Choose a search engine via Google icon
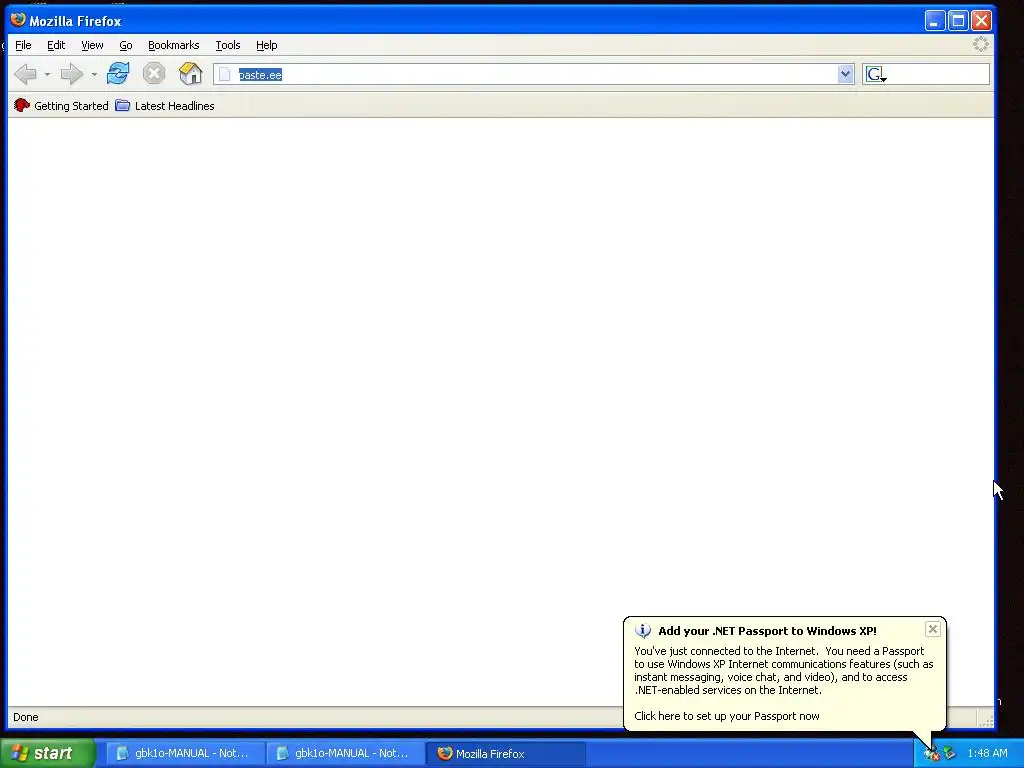The image size is (1024, 768). [876, 74]
